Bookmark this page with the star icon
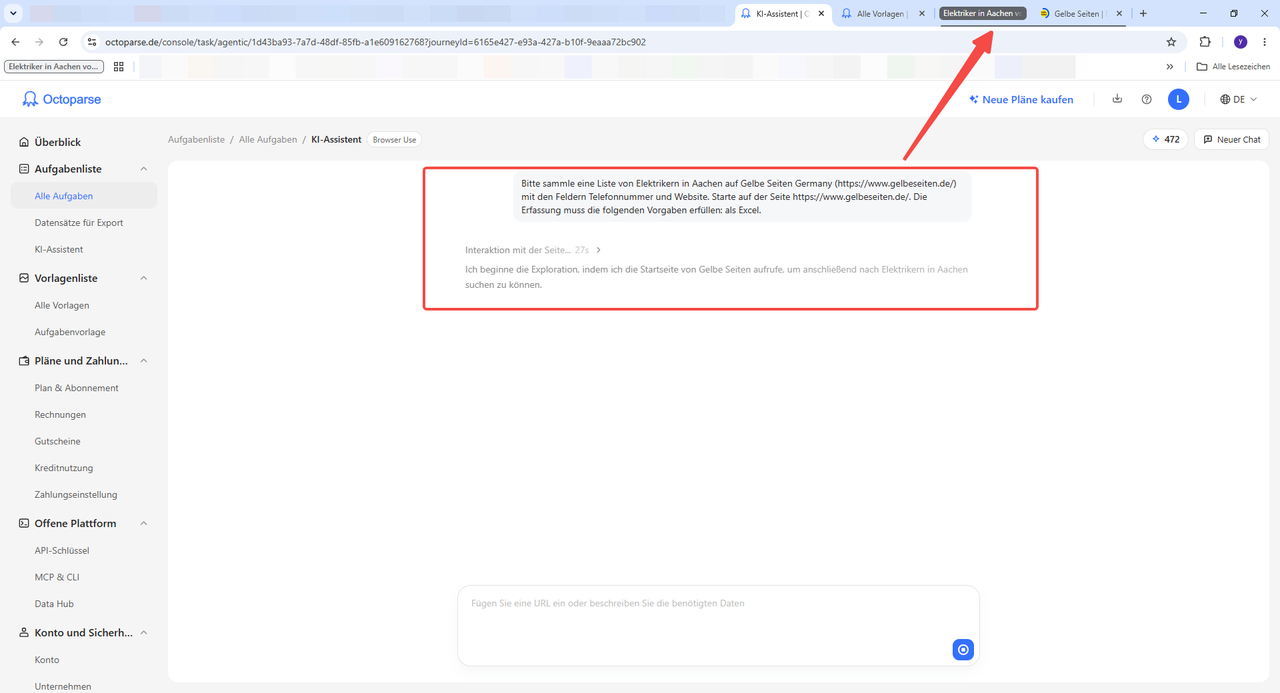Viewport: 1280px width, 693px height. pos(1171,42)
